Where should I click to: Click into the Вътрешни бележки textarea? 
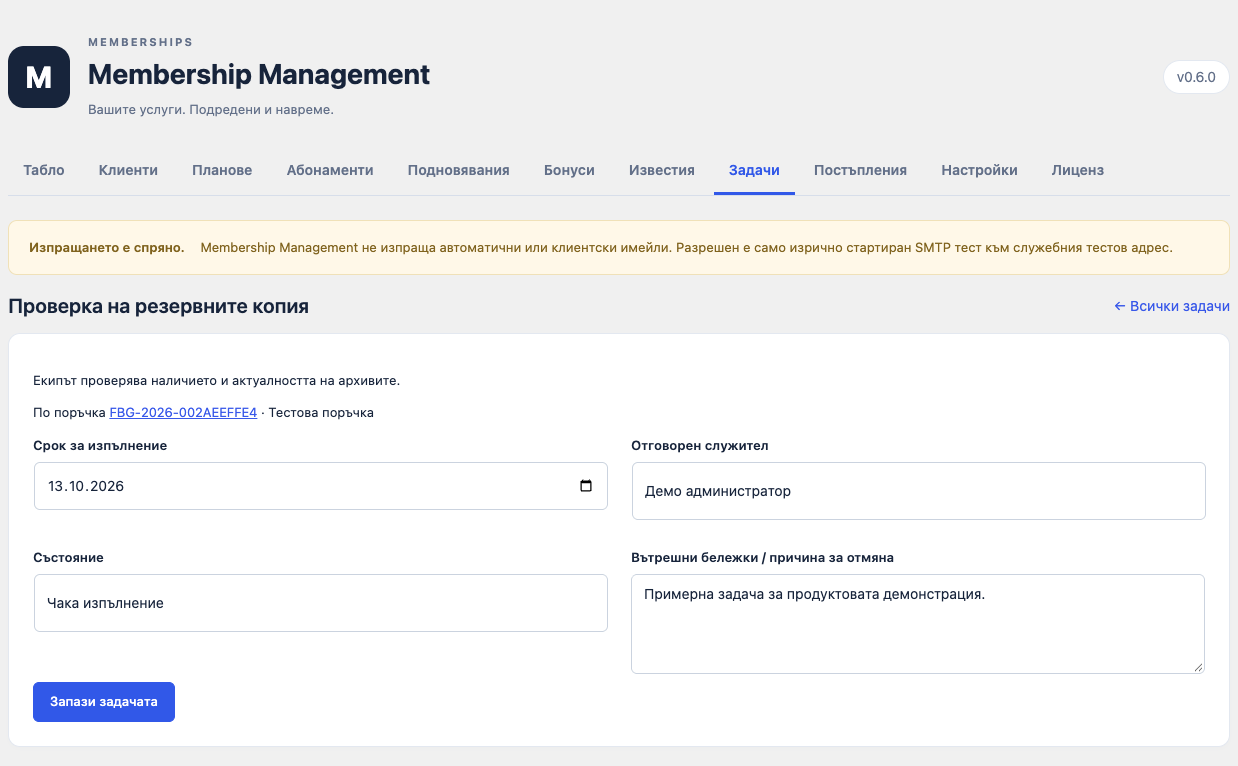918,623
